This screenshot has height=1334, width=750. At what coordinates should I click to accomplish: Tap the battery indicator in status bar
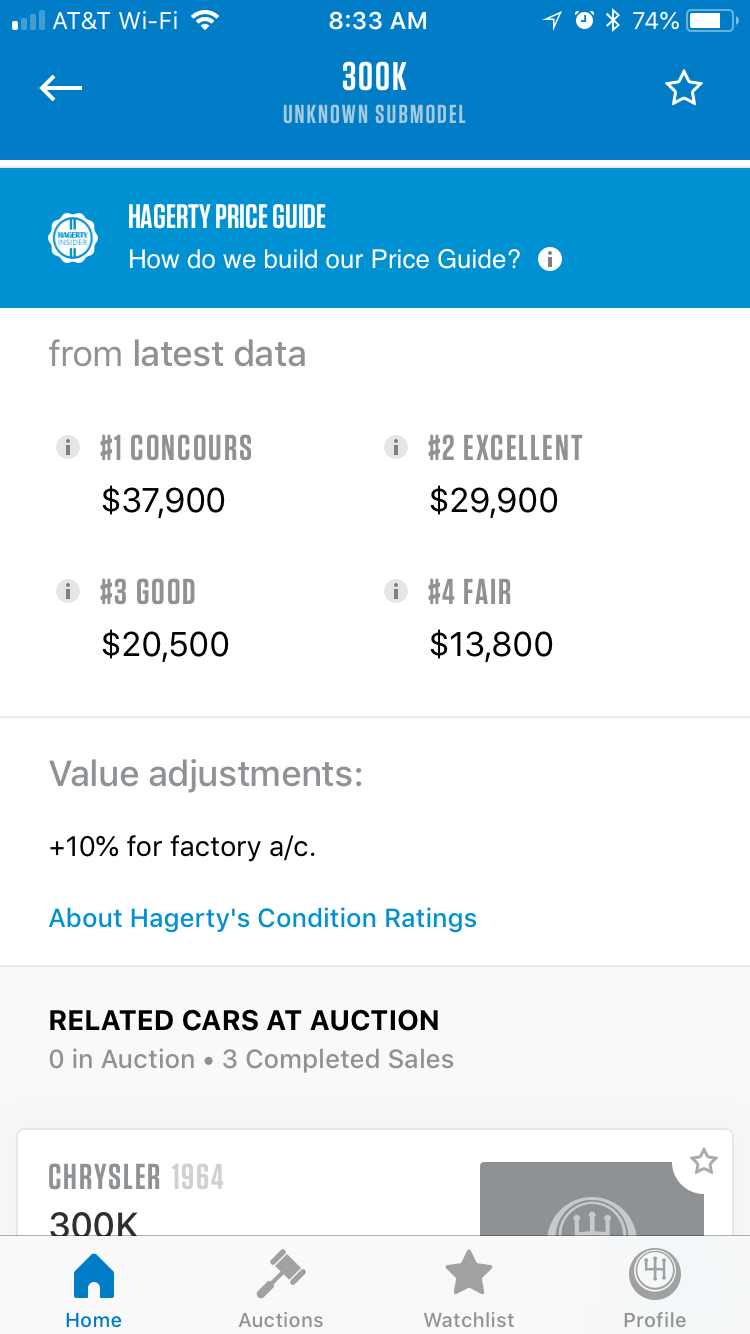pos(712,20)
